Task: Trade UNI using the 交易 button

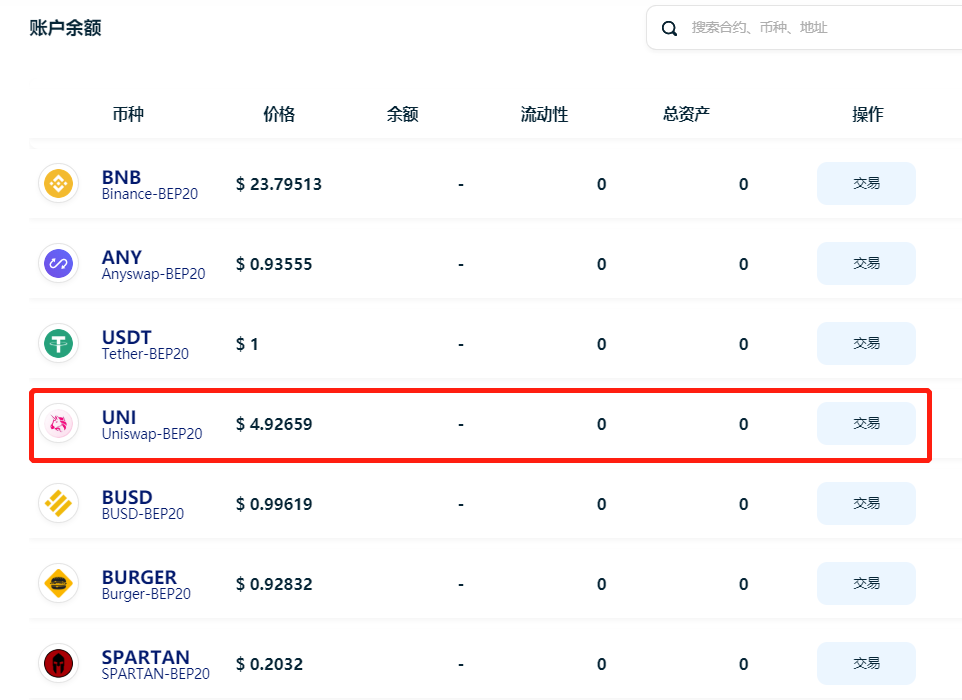Action: point(866,423)
